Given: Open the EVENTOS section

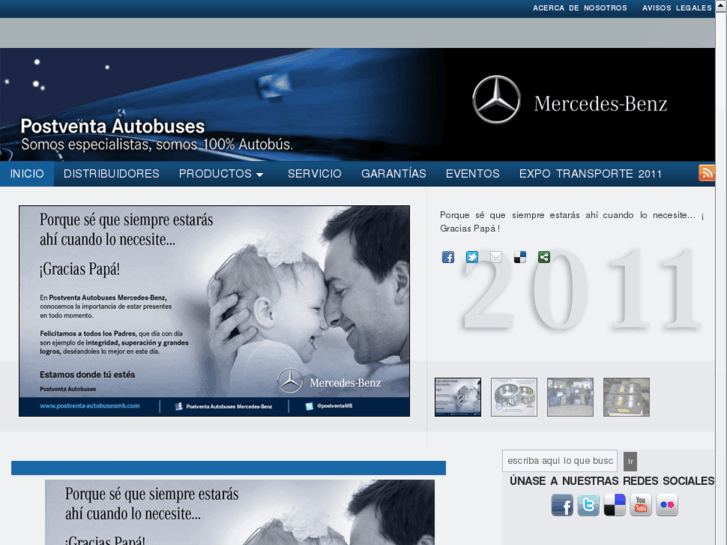Looking at the screenshot, I should tap(472, 174).
